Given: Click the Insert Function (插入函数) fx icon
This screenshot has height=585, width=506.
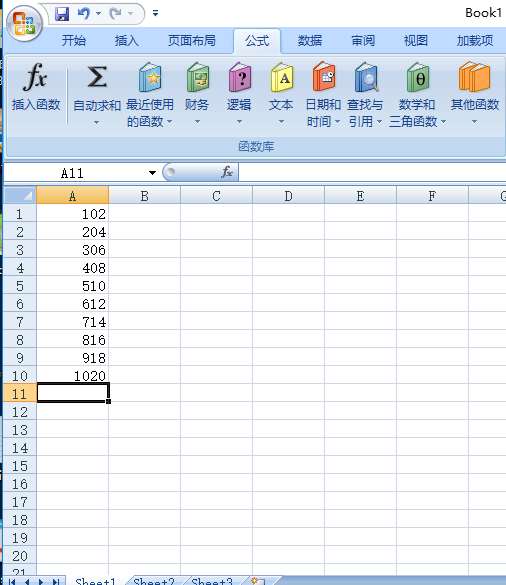Looking at the screenshot, I should (x=35, y=77).
